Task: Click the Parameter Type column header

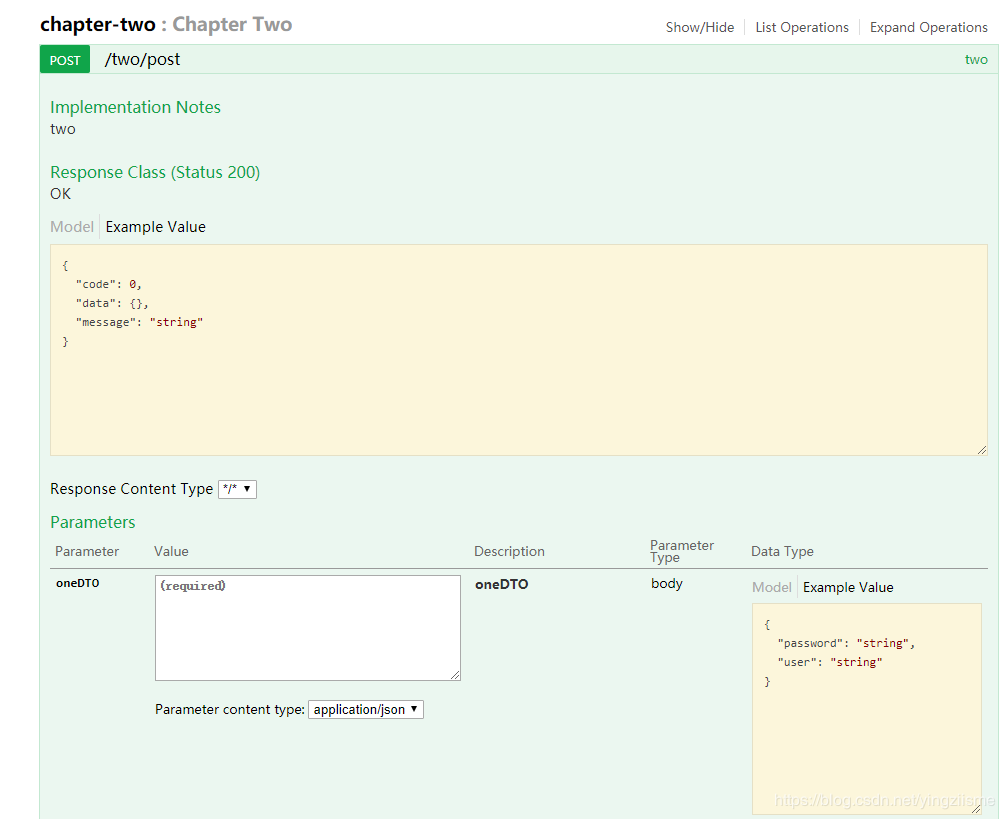Action: 682,551
